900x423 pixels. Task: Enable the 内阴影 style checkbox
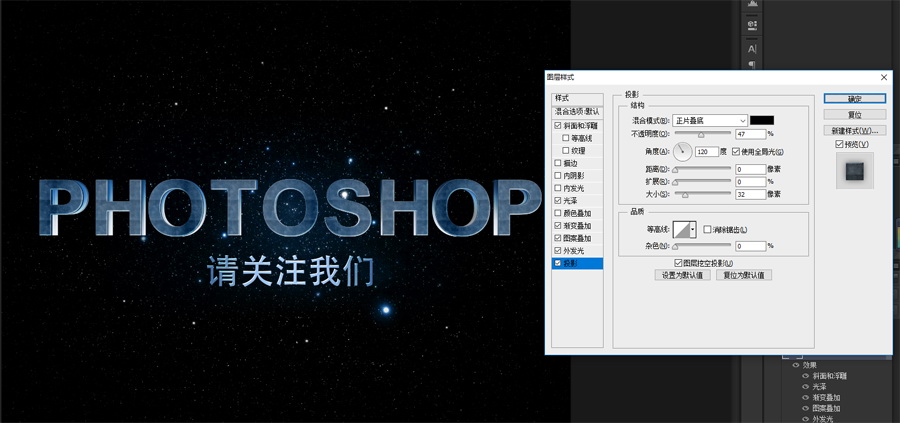[558, 176]
